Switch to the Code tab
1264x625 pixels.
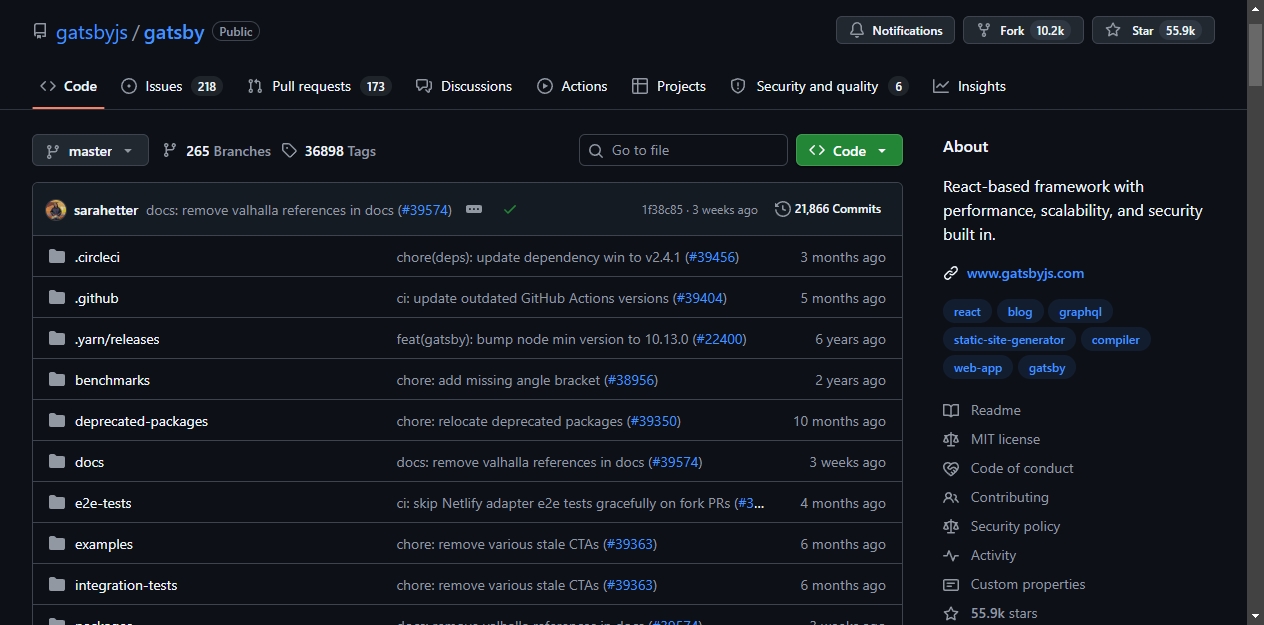68,86
